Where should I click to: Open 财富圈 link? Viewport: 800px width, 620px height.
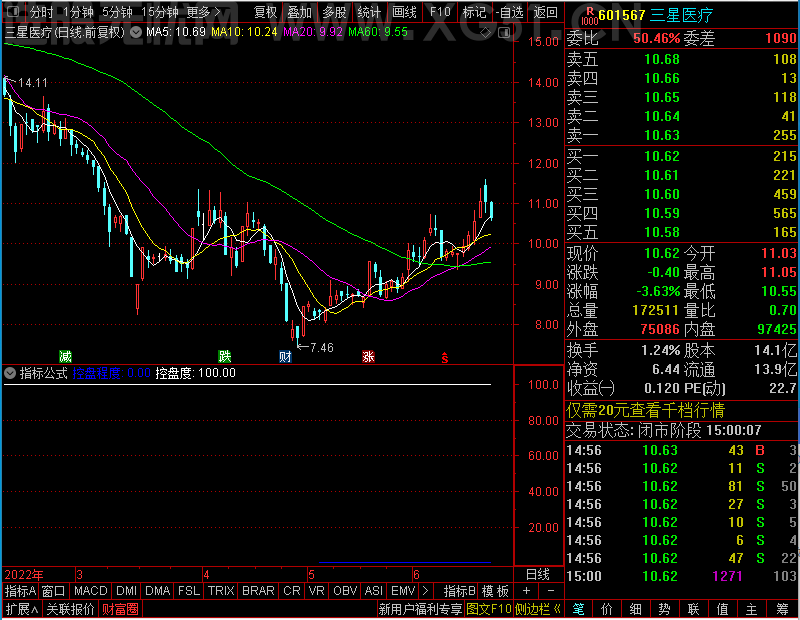coord(120,609)
